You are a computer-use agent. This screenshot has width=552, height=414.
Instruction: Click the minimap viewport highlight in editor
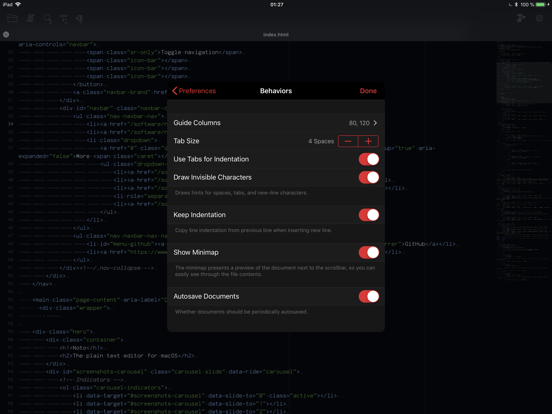[524, 83]
